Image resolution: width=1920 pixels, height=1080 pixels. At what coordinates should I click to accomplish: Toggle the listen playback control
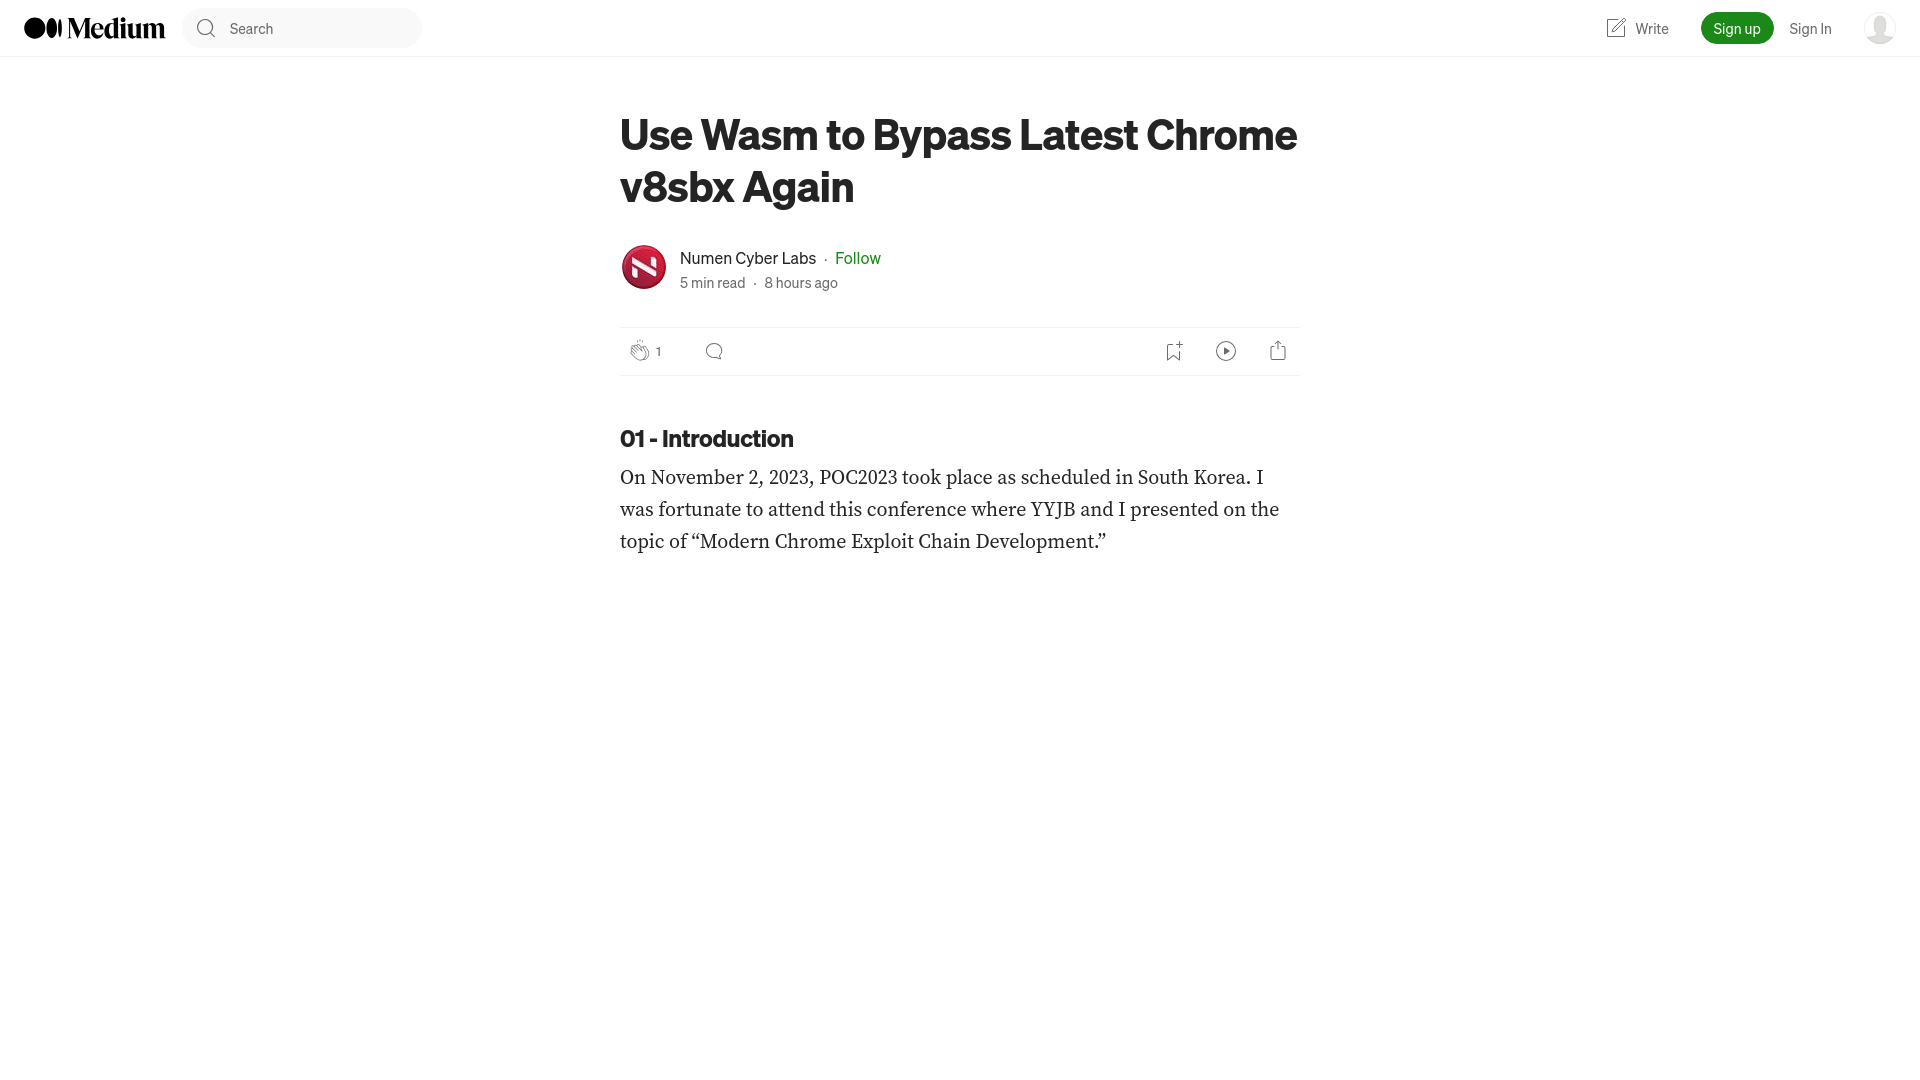(1225, 351)
